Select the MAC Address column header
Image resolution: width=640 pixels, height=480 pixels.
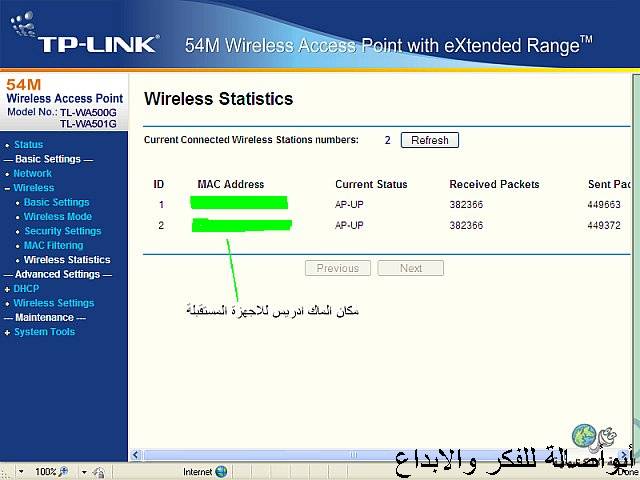click(x=231, y=184)
